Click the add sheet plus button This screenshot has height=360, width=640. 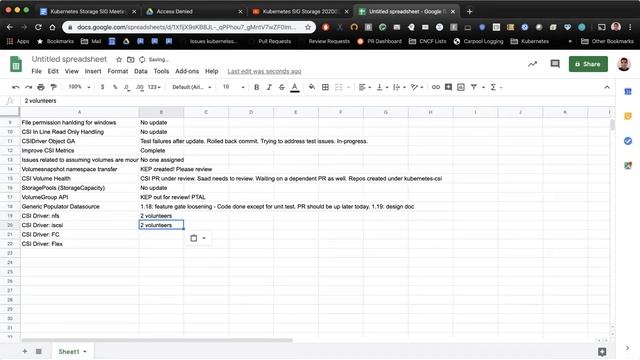coord(24,351)
